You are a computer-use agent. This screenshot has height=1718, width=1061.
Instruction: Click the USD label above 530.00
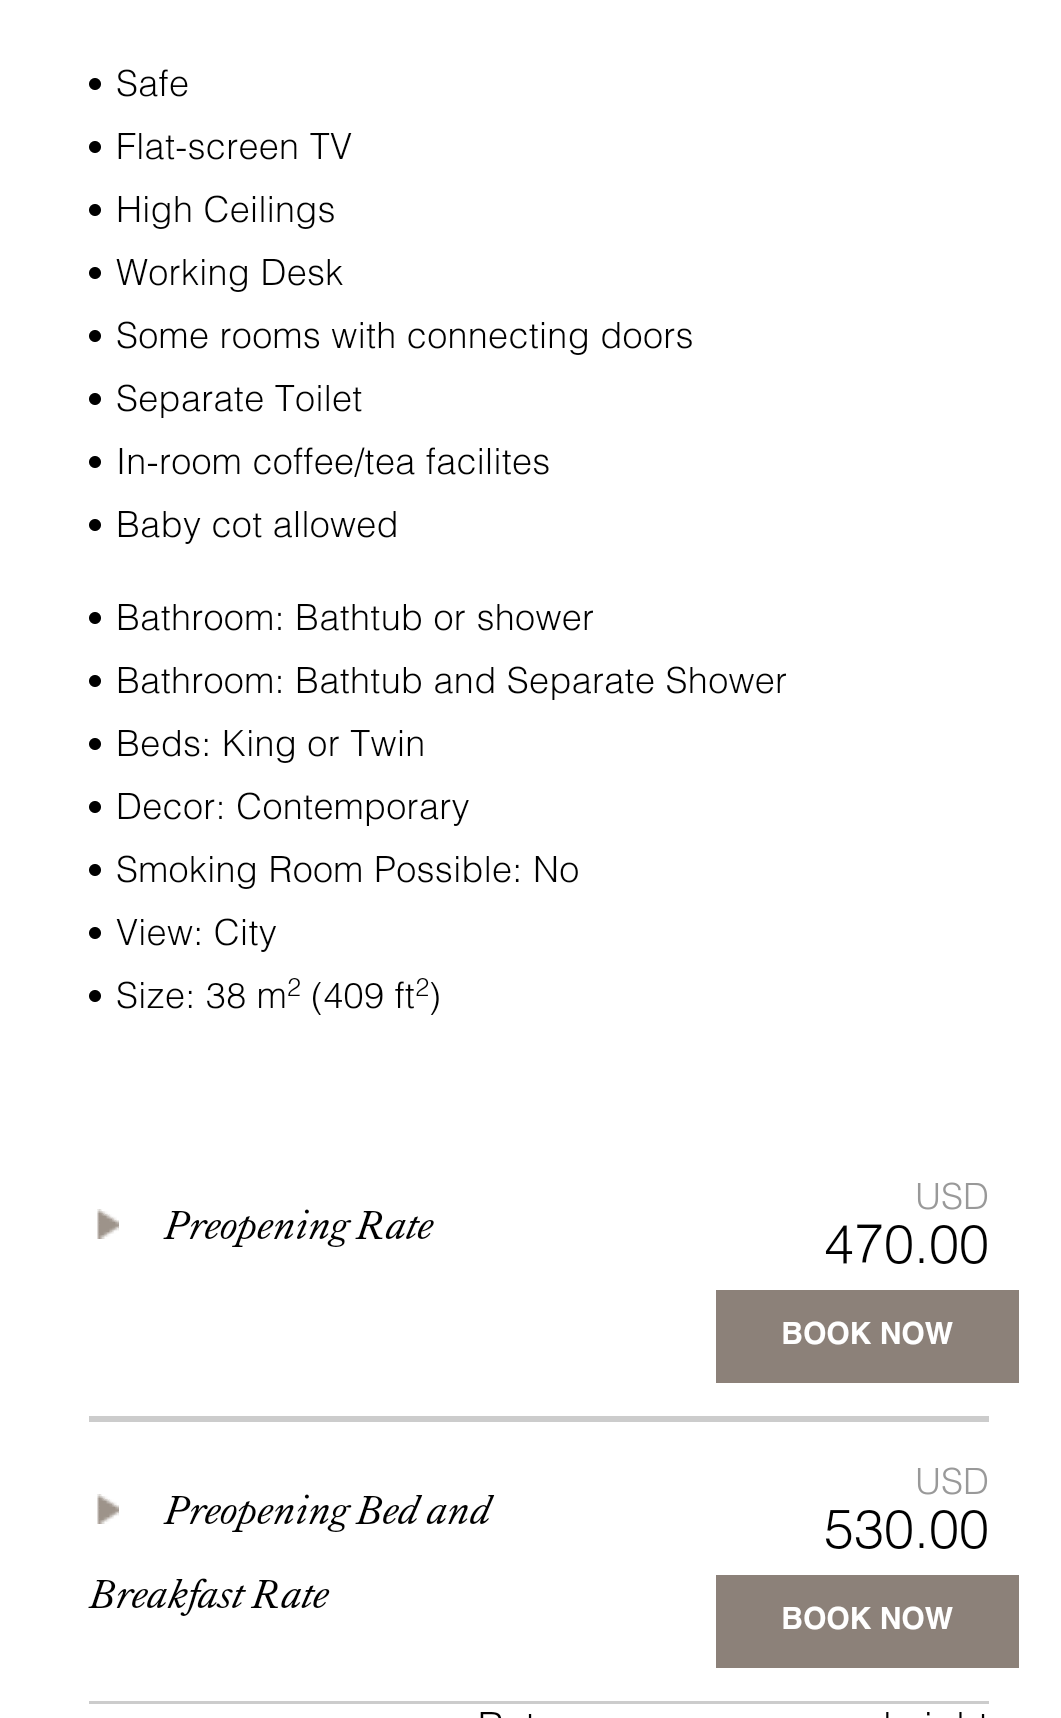[951, 1481]
